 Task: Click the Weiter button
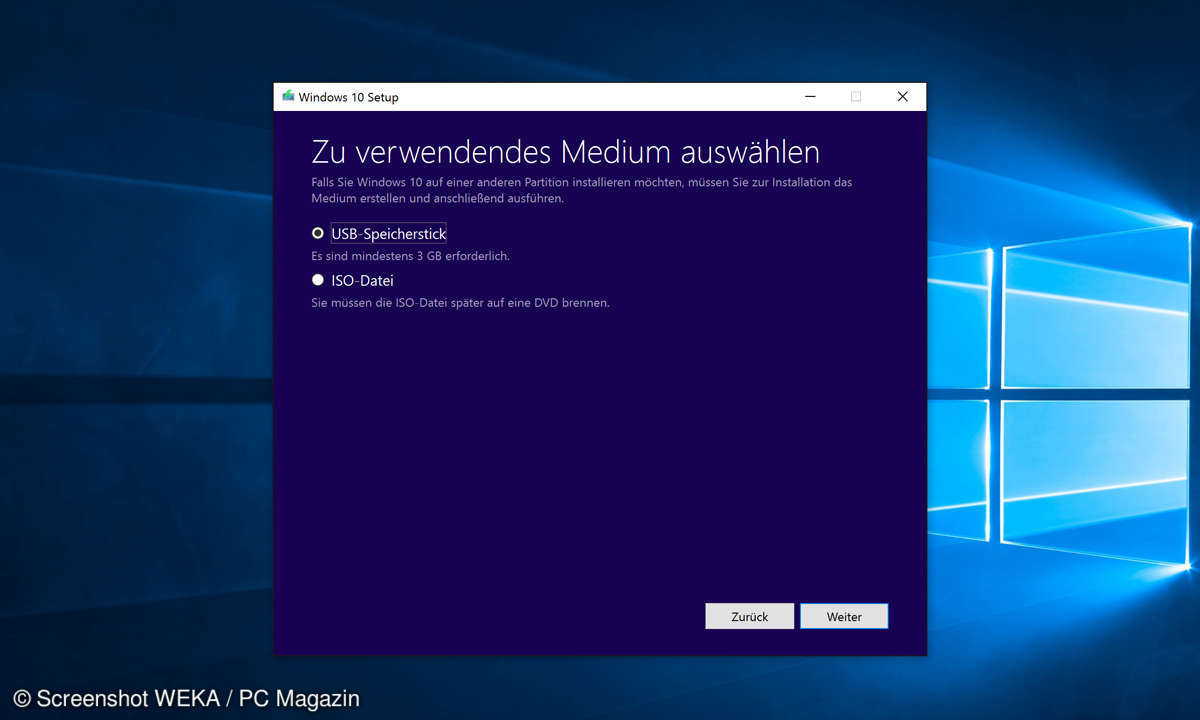(844, 616)
